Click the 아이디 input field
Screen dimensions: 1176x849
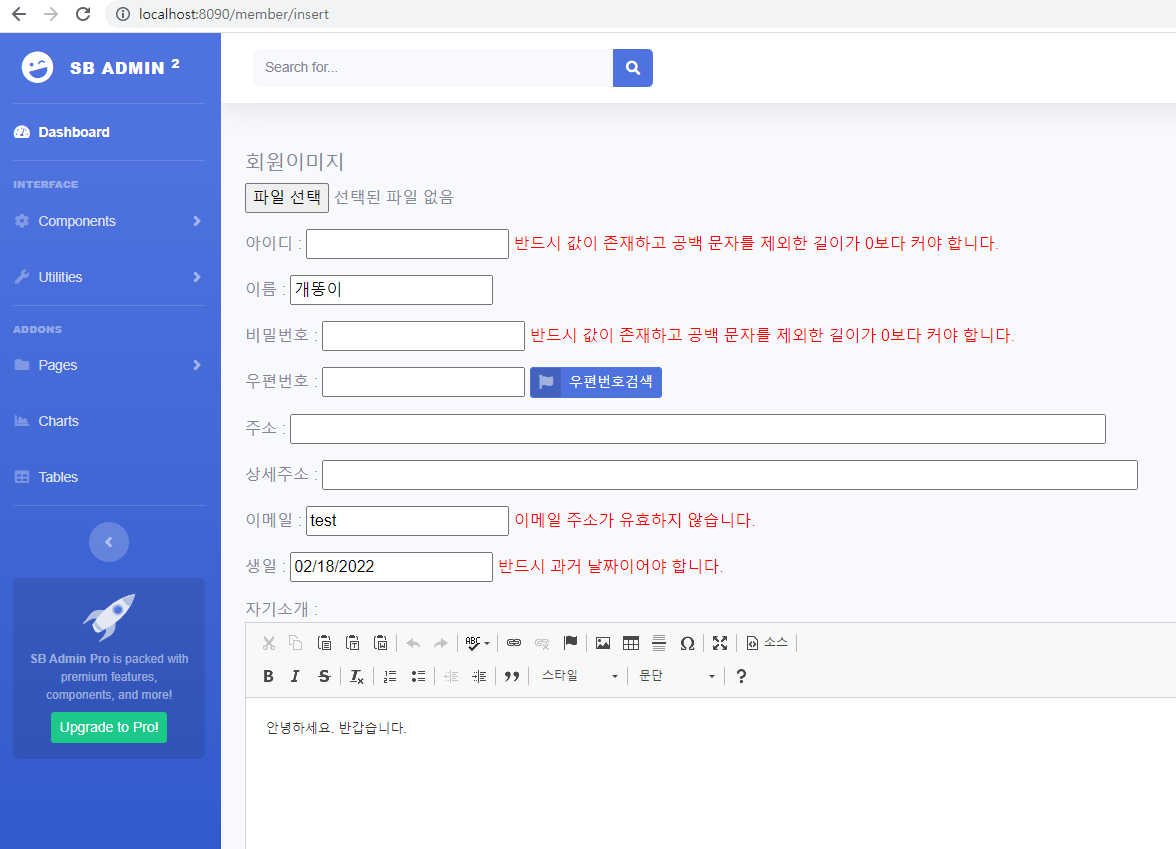[407, 244]
